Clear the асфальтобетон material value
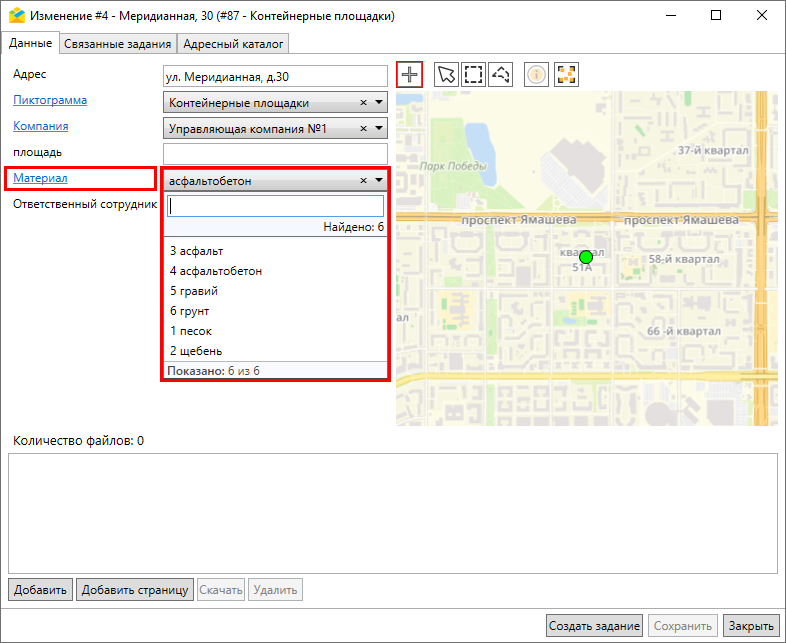Image resolution: width=786 pixels, height=643 pixels. (364, 181)
